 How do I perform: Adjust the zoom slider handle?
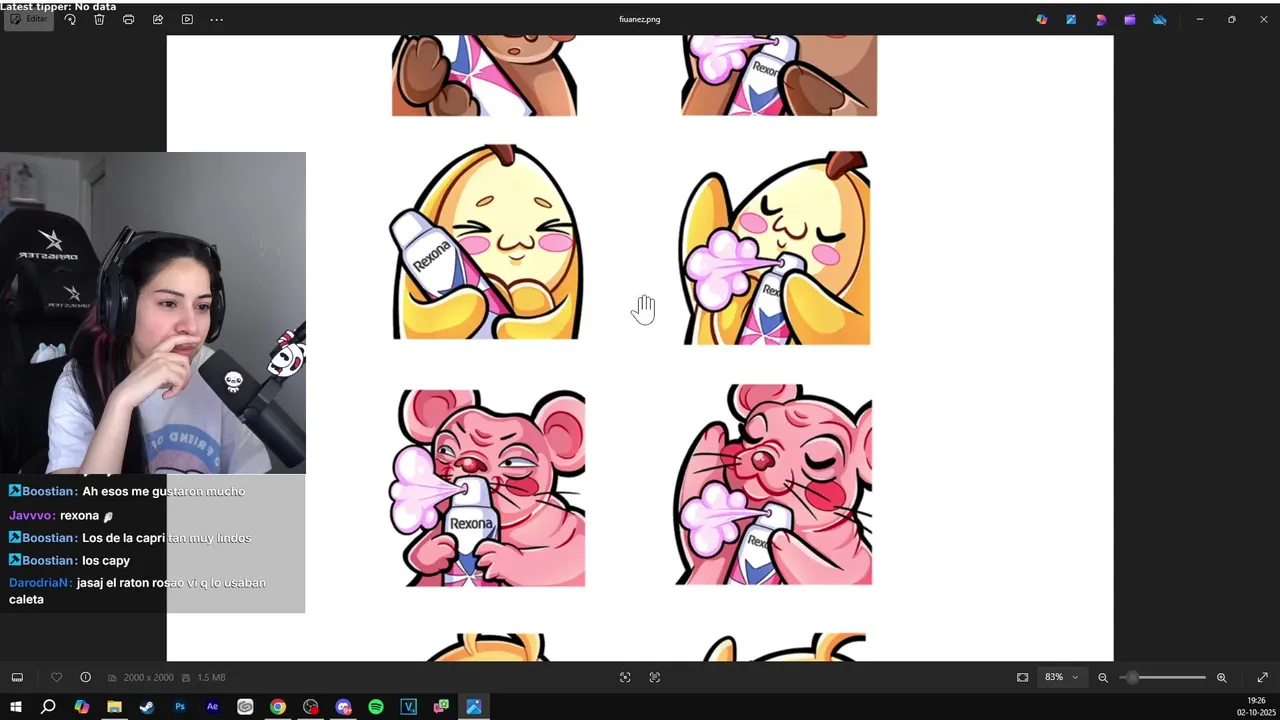click(1132, 677)
